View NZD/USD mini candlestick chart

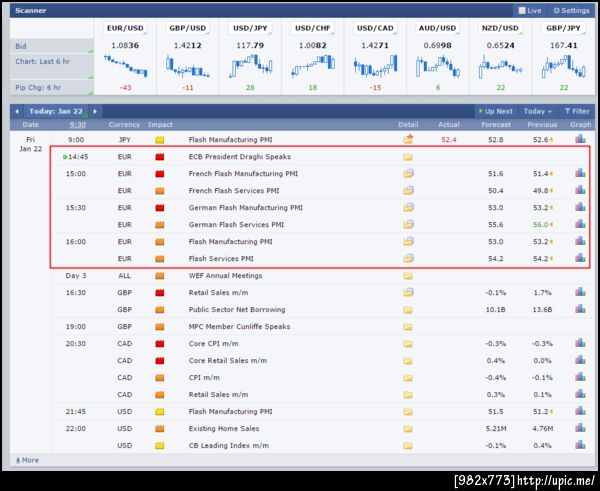point(501,66)
